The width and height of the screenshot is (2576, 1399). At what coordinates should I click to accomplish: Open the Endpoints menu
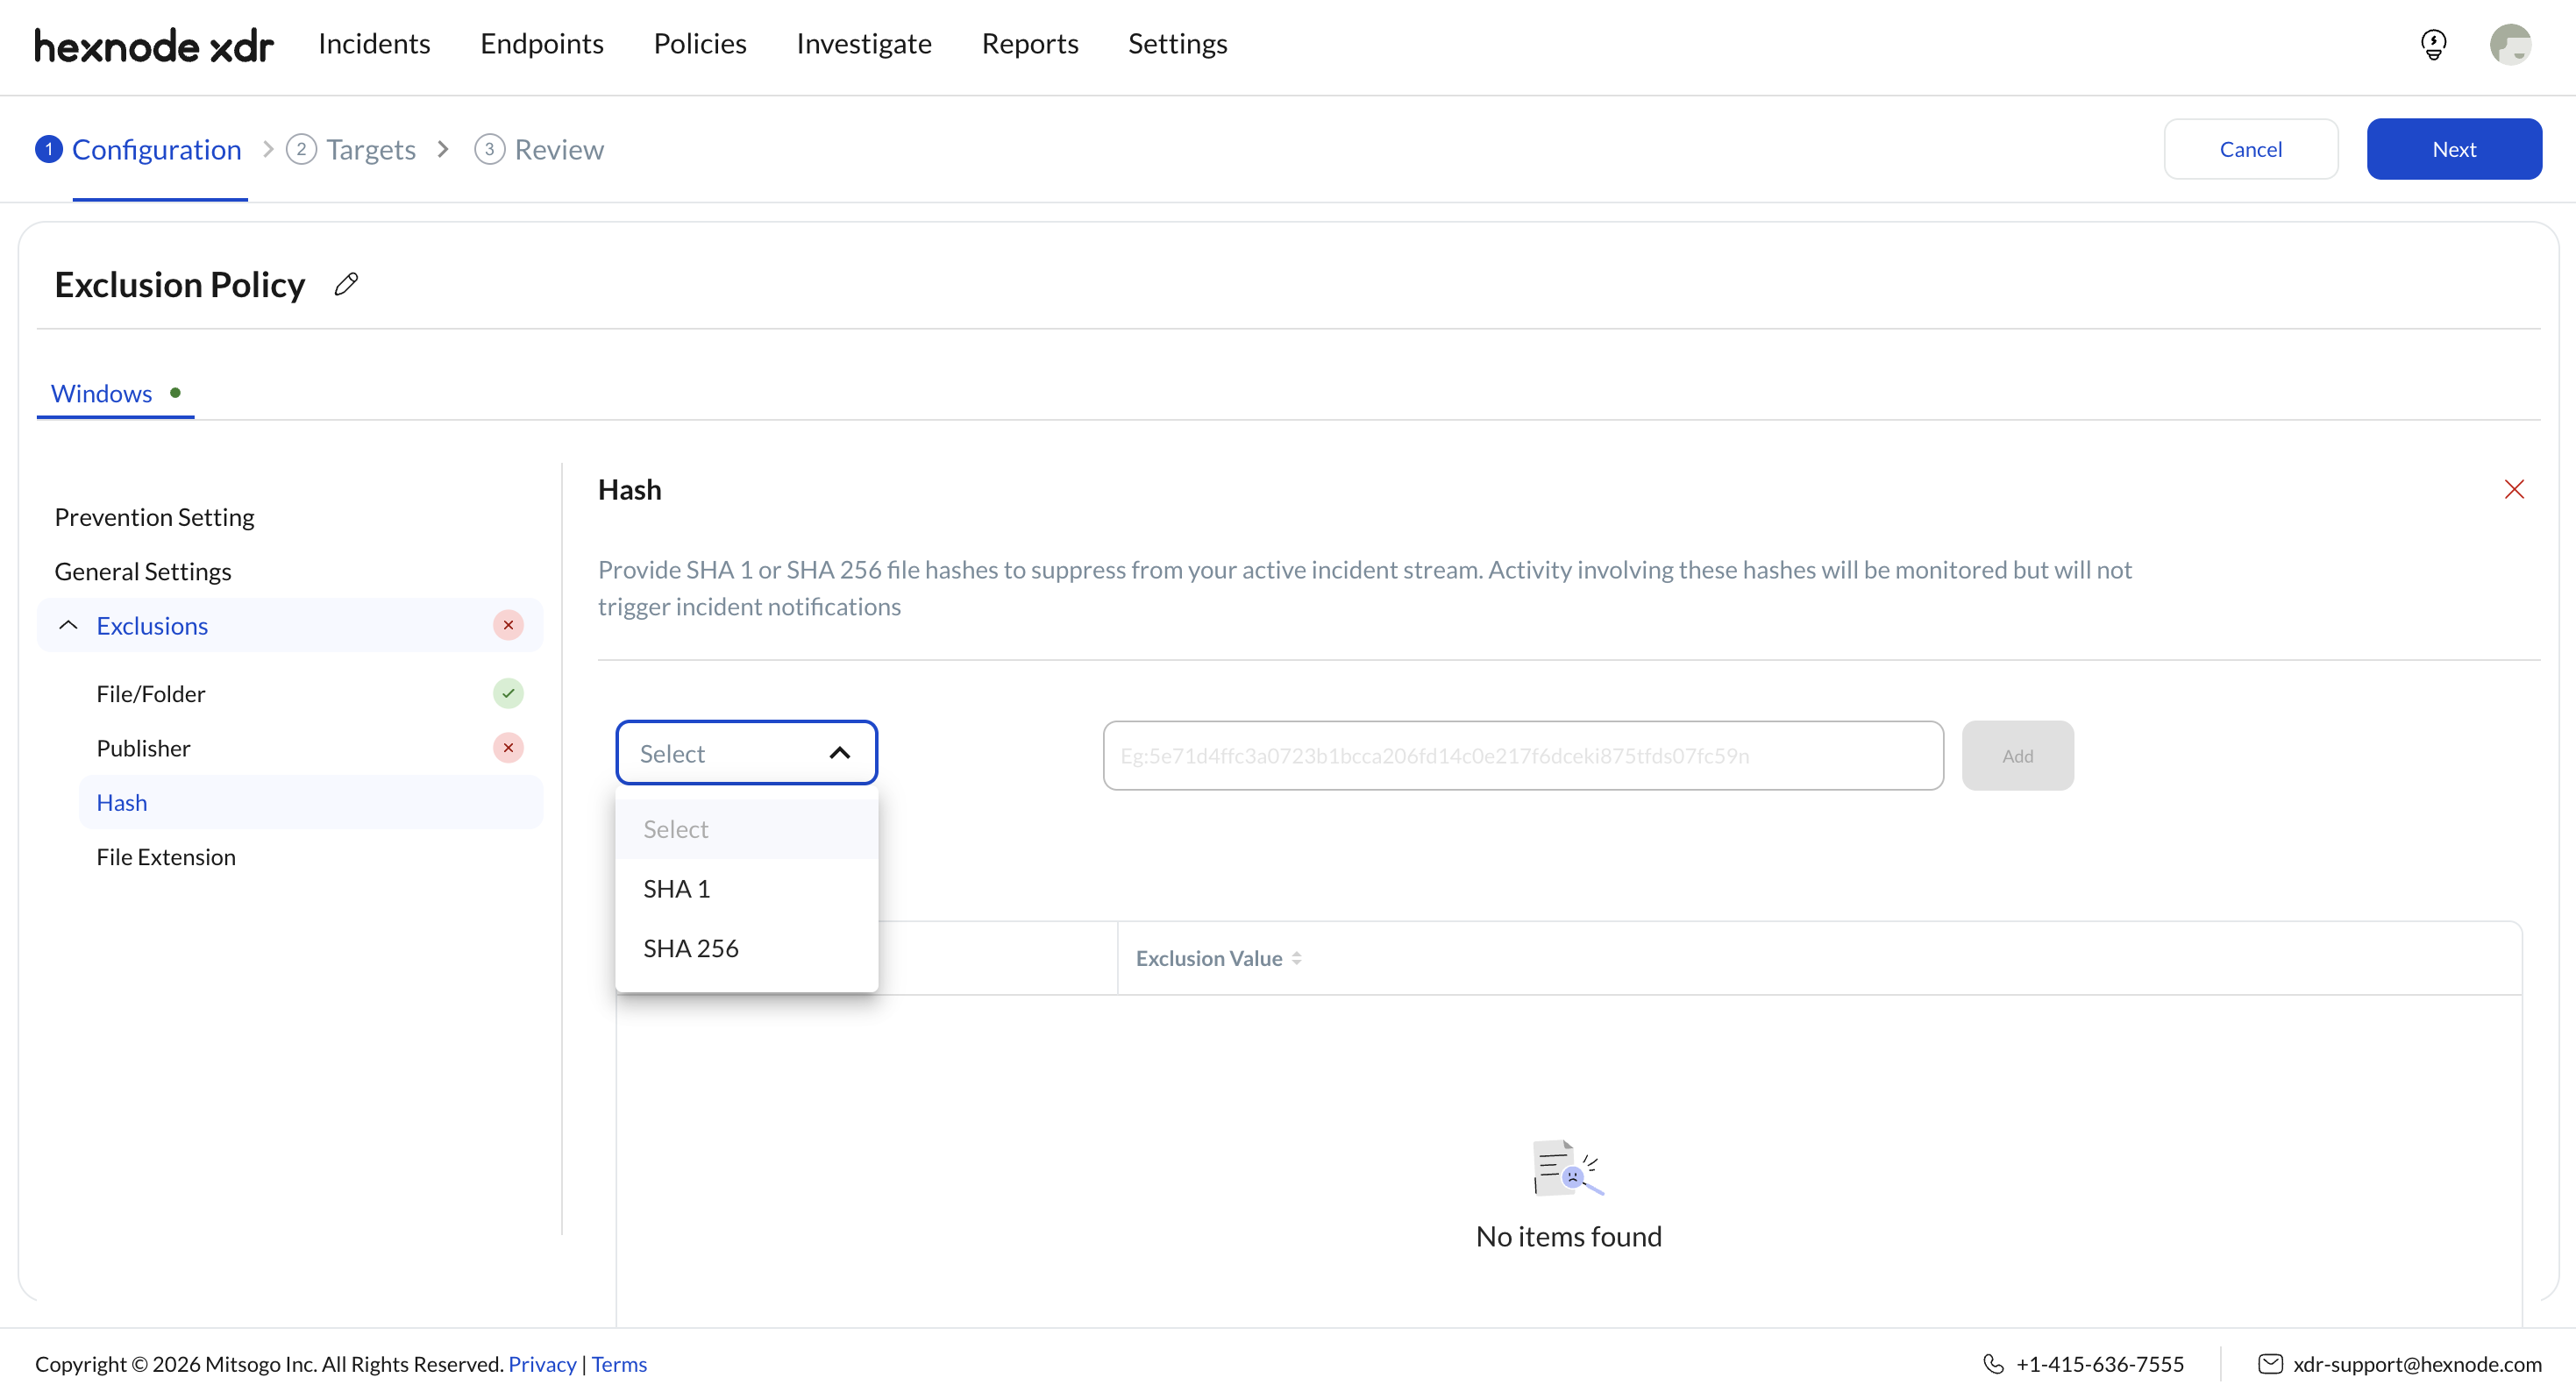click(542, 43)
